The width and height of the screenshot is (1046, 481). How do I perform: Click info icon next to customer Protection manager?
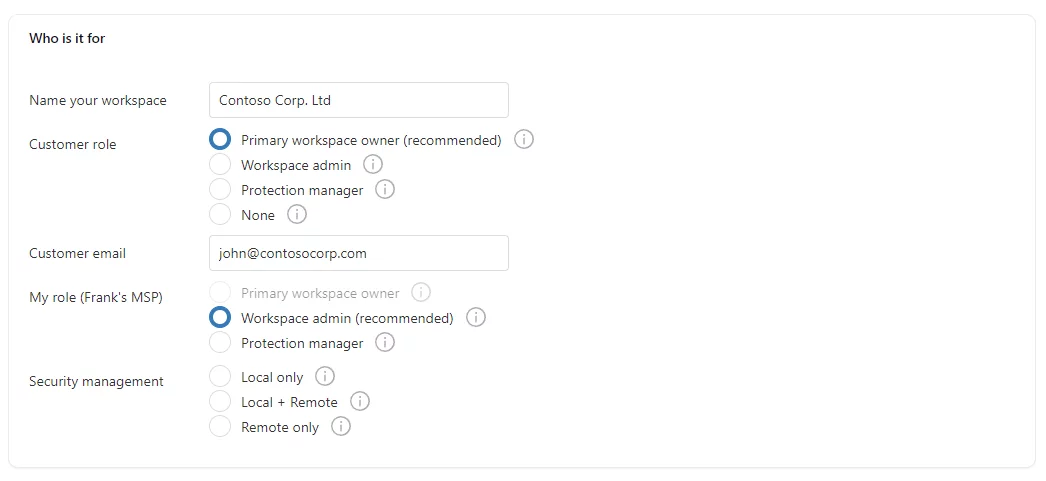point(385,189)
